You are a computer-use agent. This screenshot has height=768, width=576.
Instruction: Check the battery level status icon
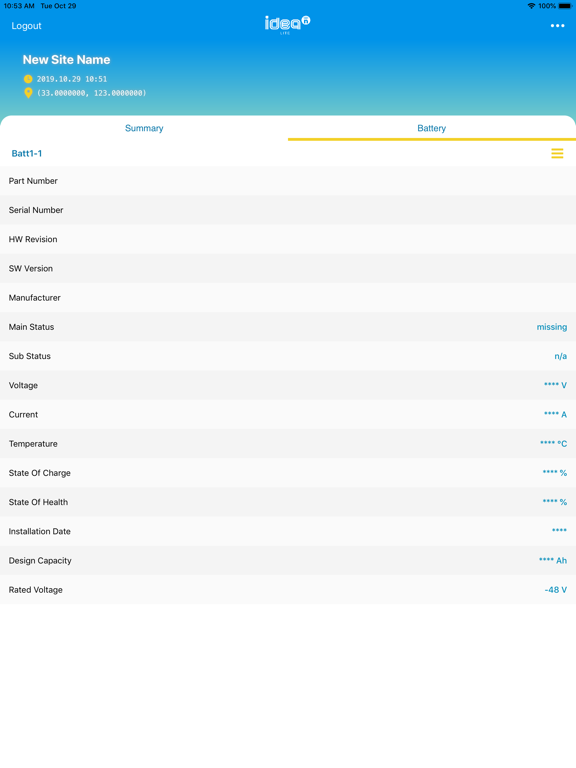coord(565,6)
